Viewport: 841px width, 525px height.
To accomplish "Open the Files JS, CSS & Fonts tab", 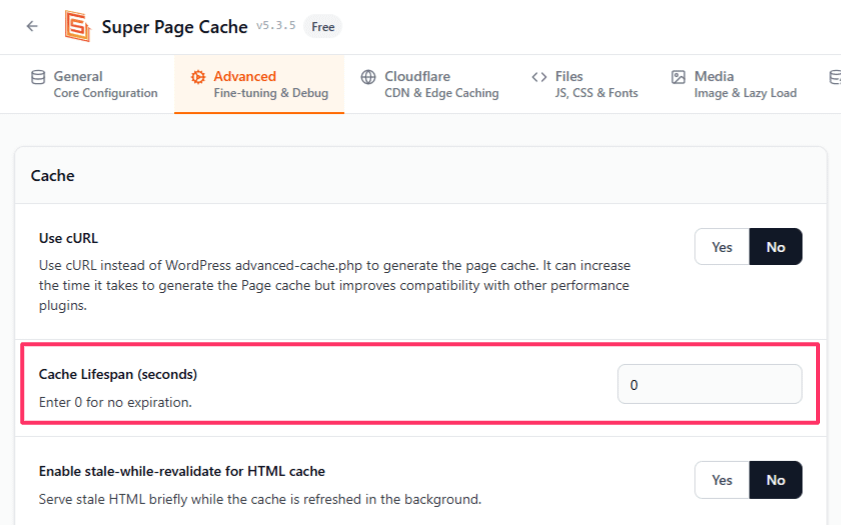I will coord(585,84).
